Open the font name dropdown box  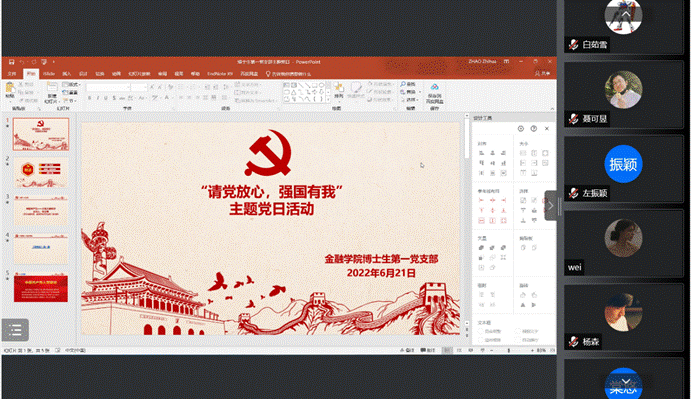click(x=108, y=87)
